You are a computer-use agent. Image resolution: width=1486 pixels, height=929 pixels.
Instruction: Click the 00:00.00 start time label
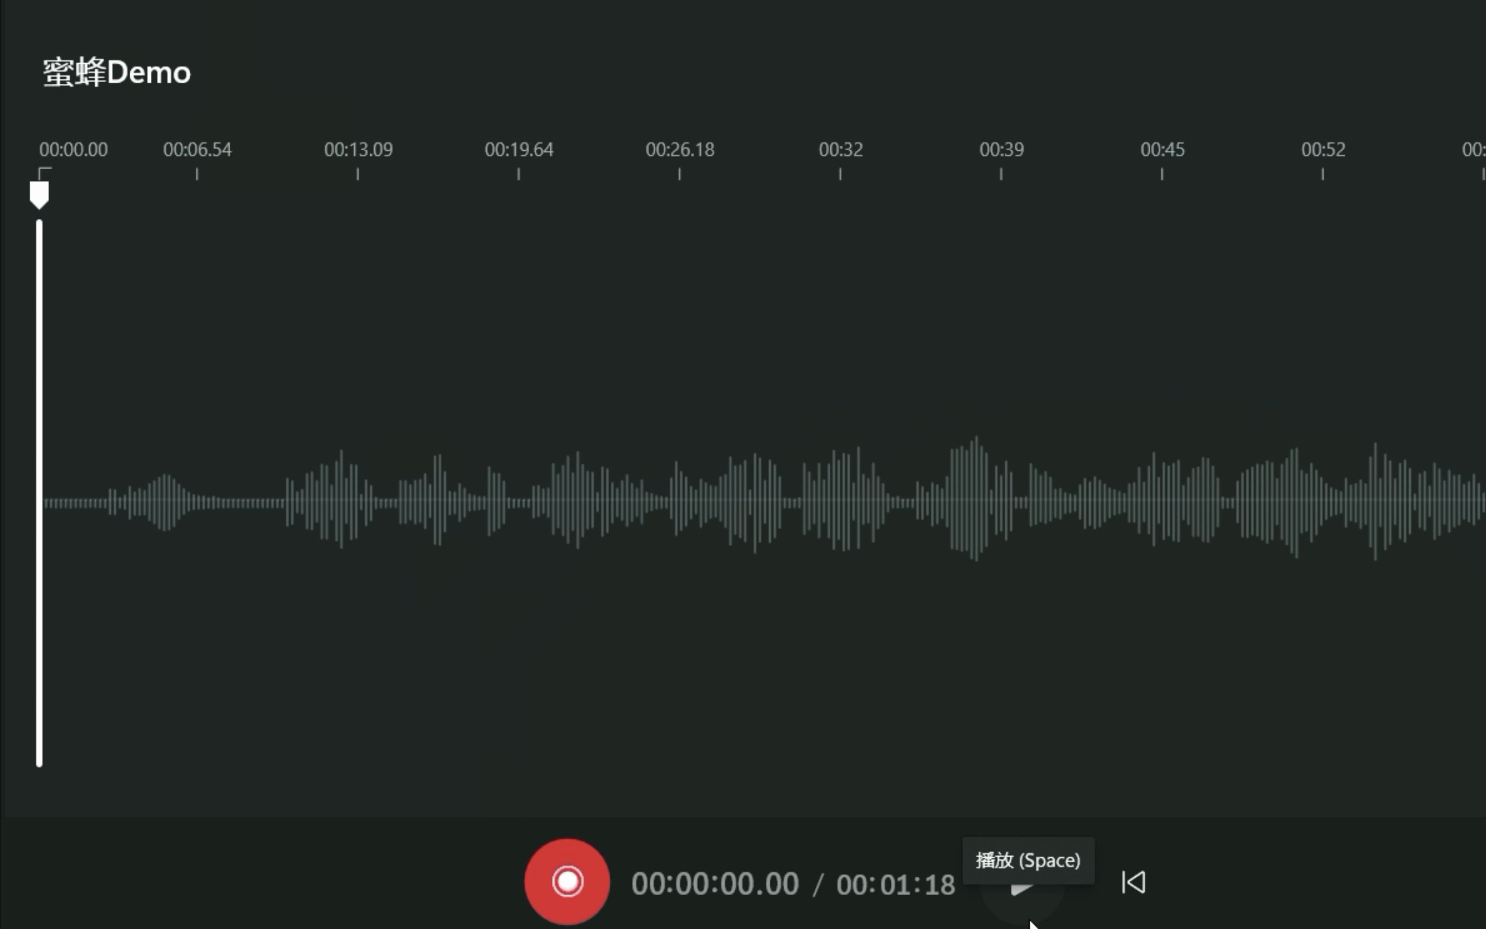click(73, 150)
